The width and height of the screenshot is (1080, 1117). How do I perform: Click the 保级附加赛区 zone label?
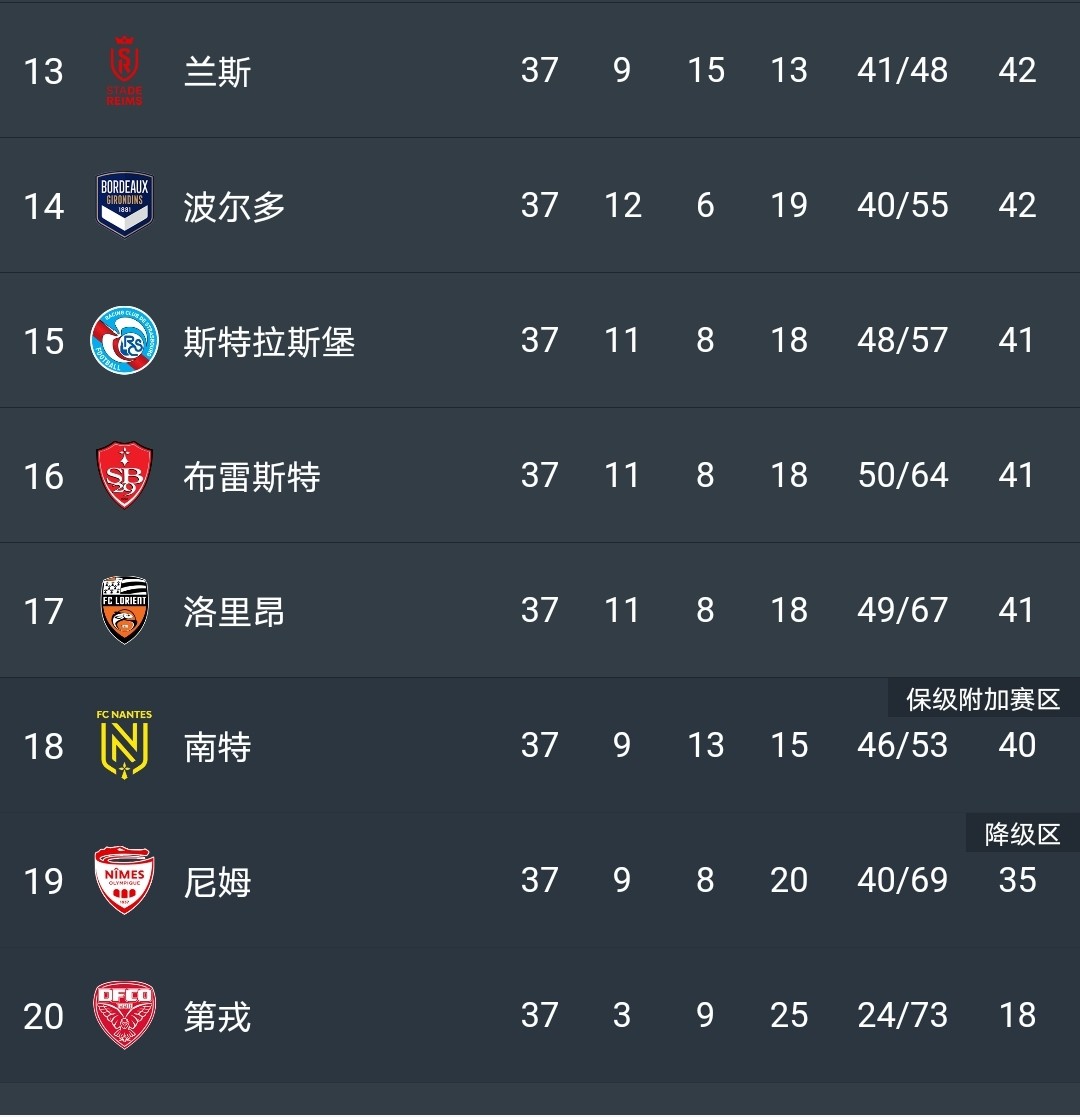982,699
